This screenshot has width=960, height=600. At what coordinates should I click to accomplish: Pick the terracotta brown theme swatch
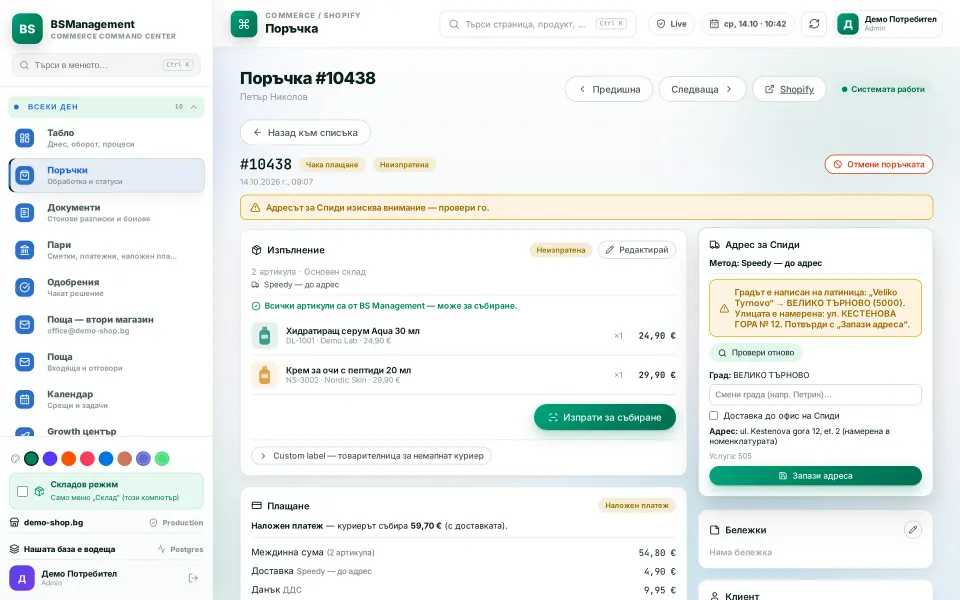(x=125, y=459)
